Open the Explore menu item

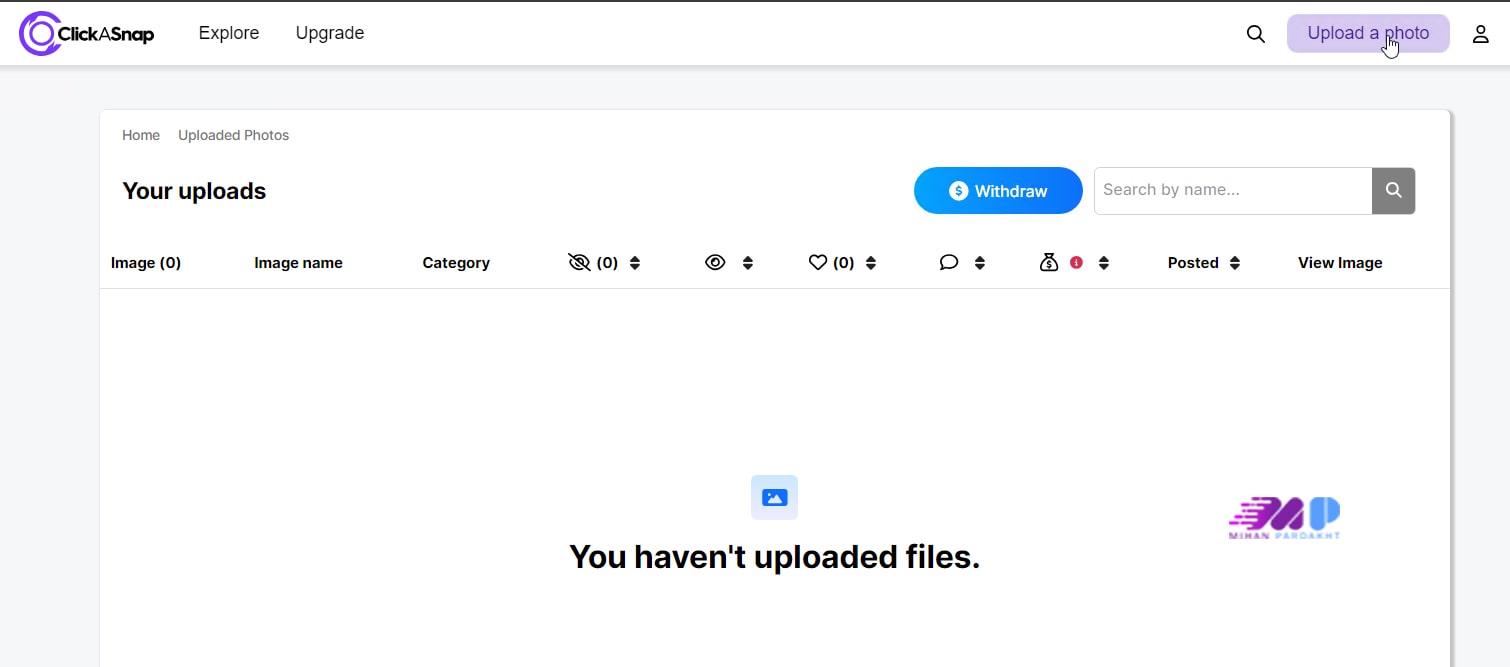[229, 33]
